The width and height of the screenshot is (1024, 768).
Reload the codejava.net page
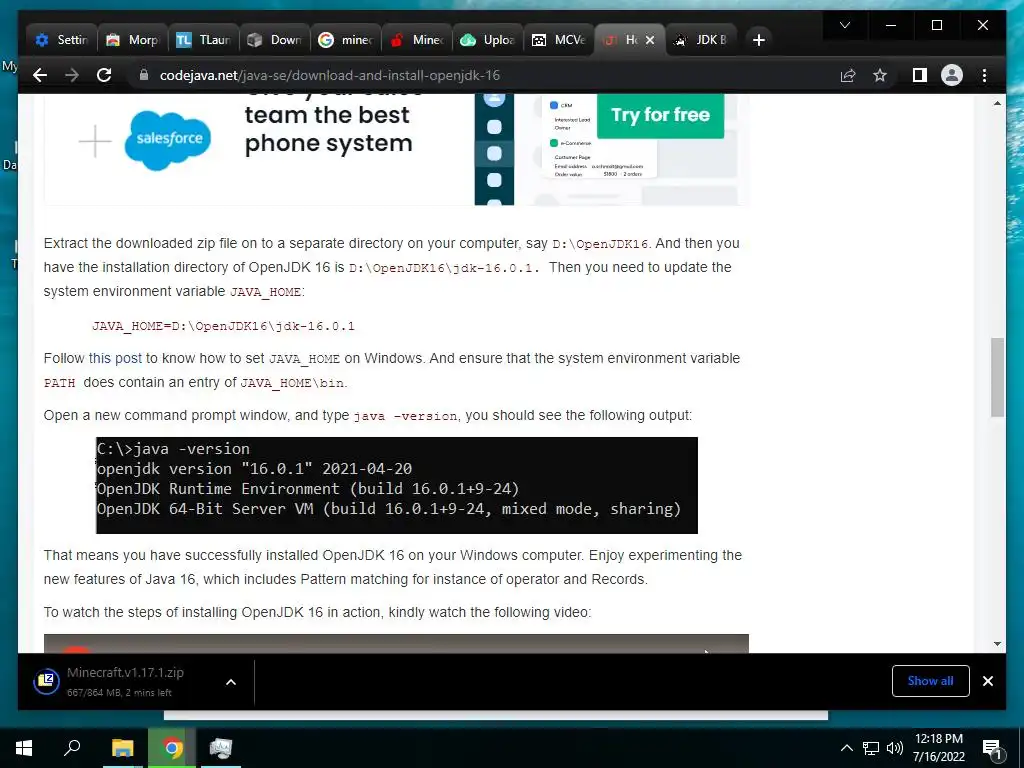click(x=104, y=76)
